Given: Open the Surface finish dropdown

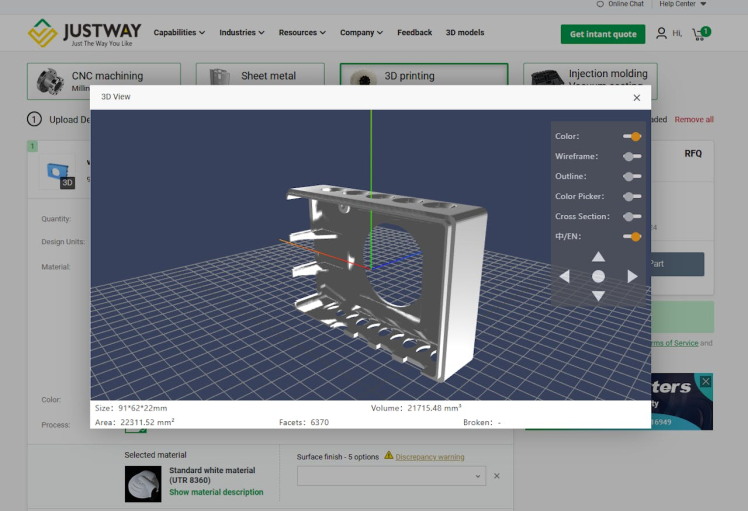Looking at the screenshot, I should tap(391, 477).
